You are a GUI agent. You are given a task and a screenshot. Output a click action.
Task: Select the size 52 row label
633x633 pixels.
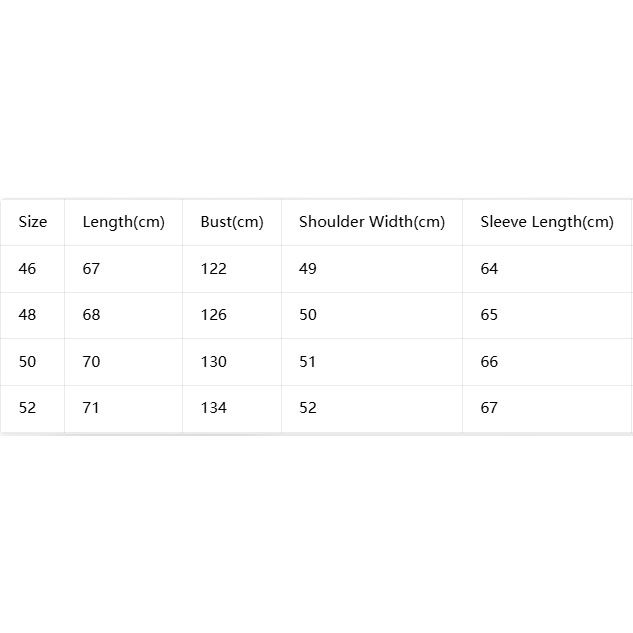(27, 408)
